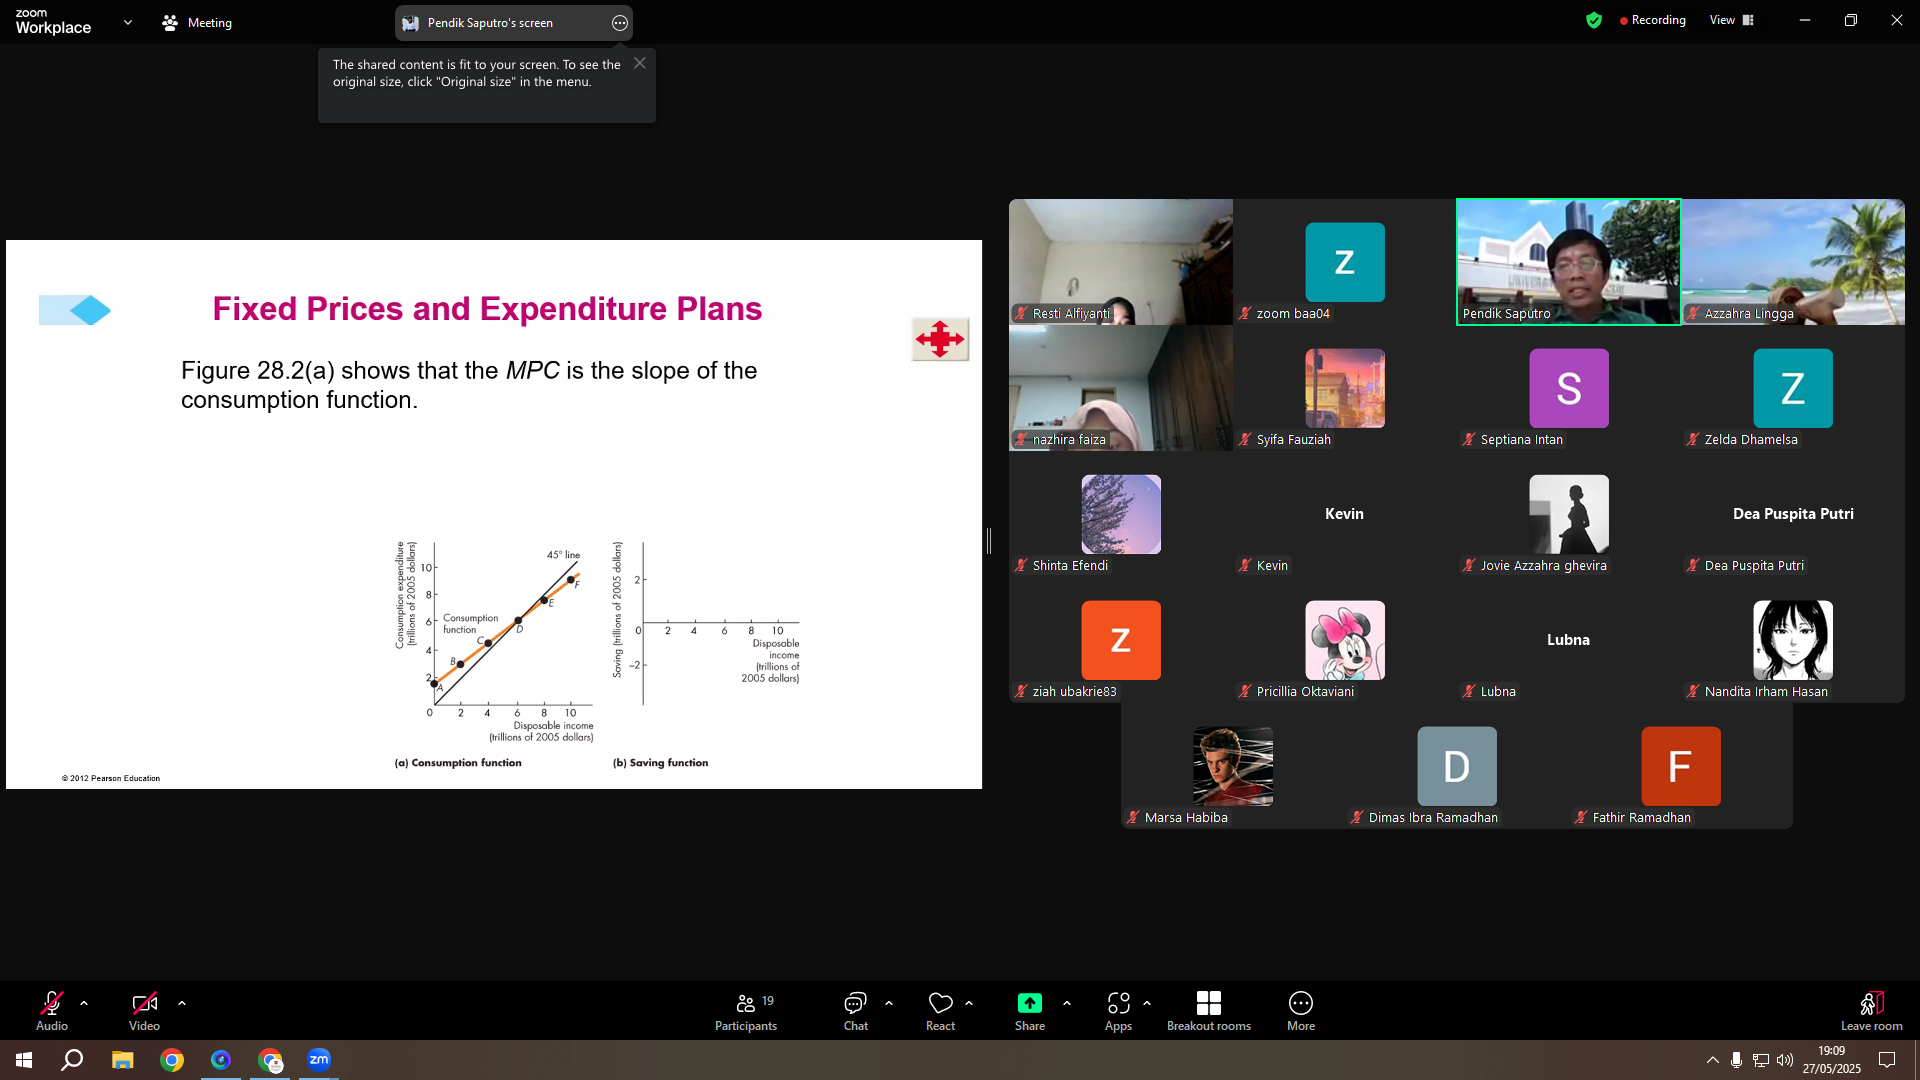Image resolution: width=1920 pixels, height=1080 pixels.
Task: Open the first Google Chrome taskbar icon
Action: pos(172,1060)
